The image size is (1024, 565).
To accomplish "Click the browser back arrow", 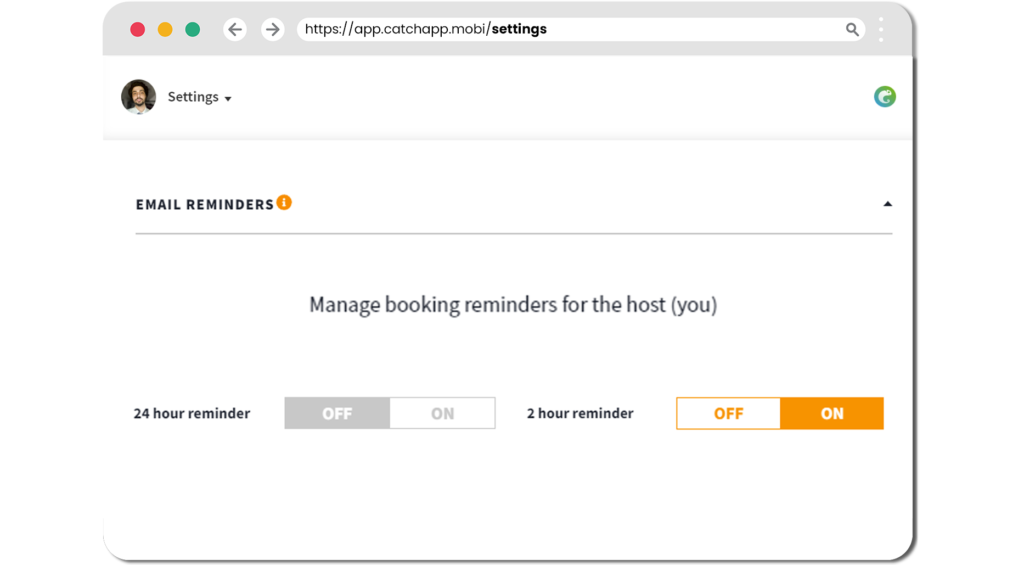I will point(235,29).
